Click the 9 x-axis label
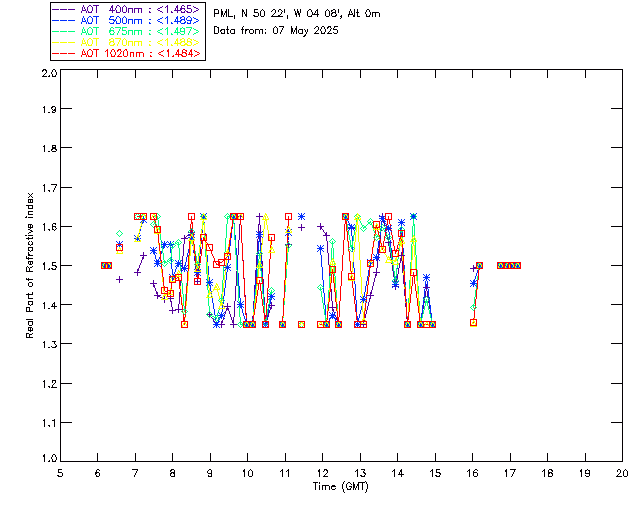This screenshot has height=512, width=640. [x=210, y=473]
